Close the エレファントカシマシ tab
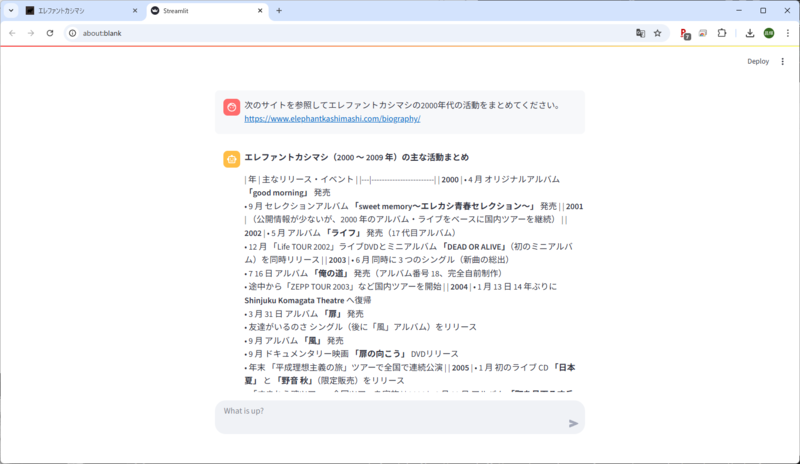This screenshot has width=800, height=464. 135,11
